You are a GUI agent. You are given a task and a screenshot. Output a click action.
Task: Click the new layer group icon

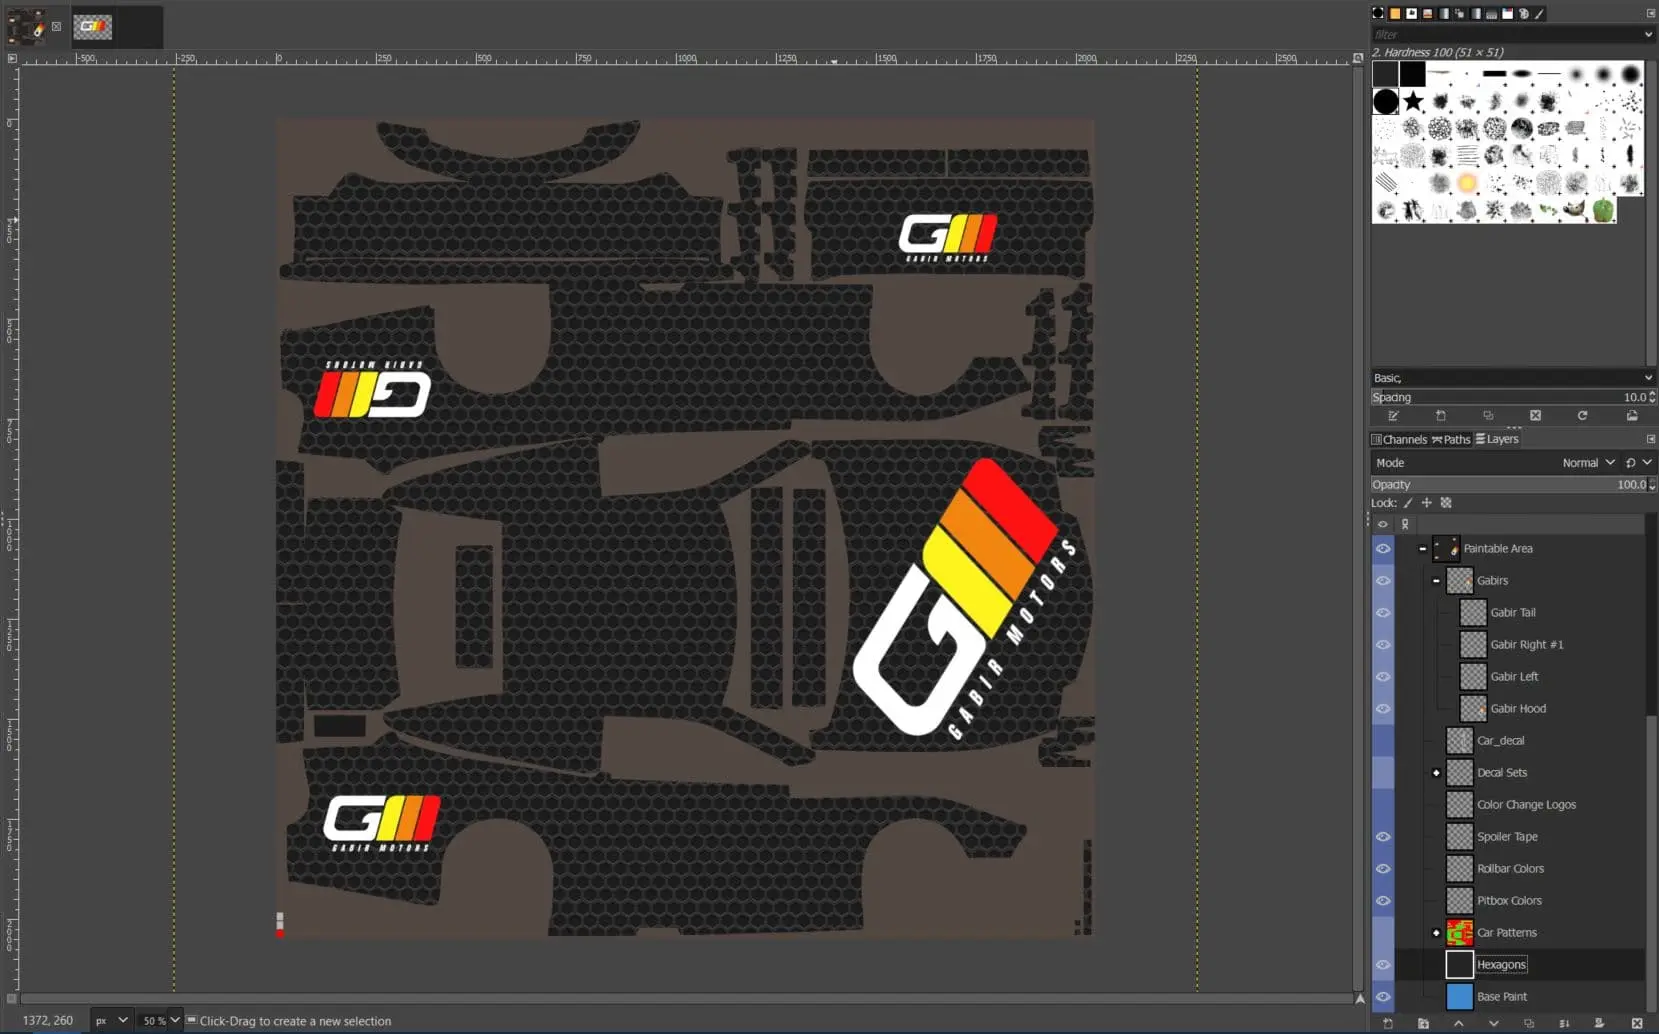(x=1423, y=1023)
